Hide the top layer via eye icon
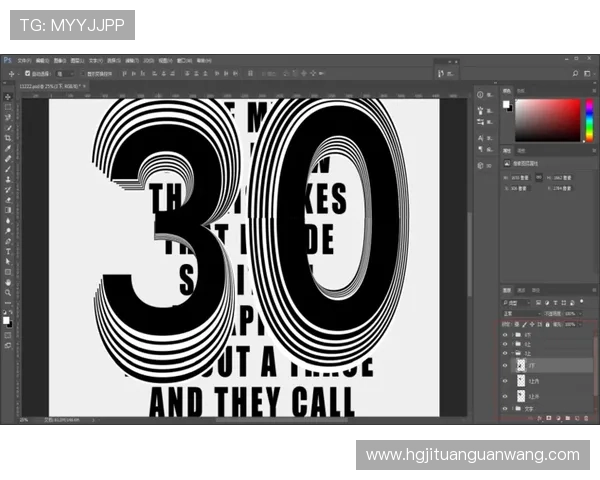 tap(505, 335)
